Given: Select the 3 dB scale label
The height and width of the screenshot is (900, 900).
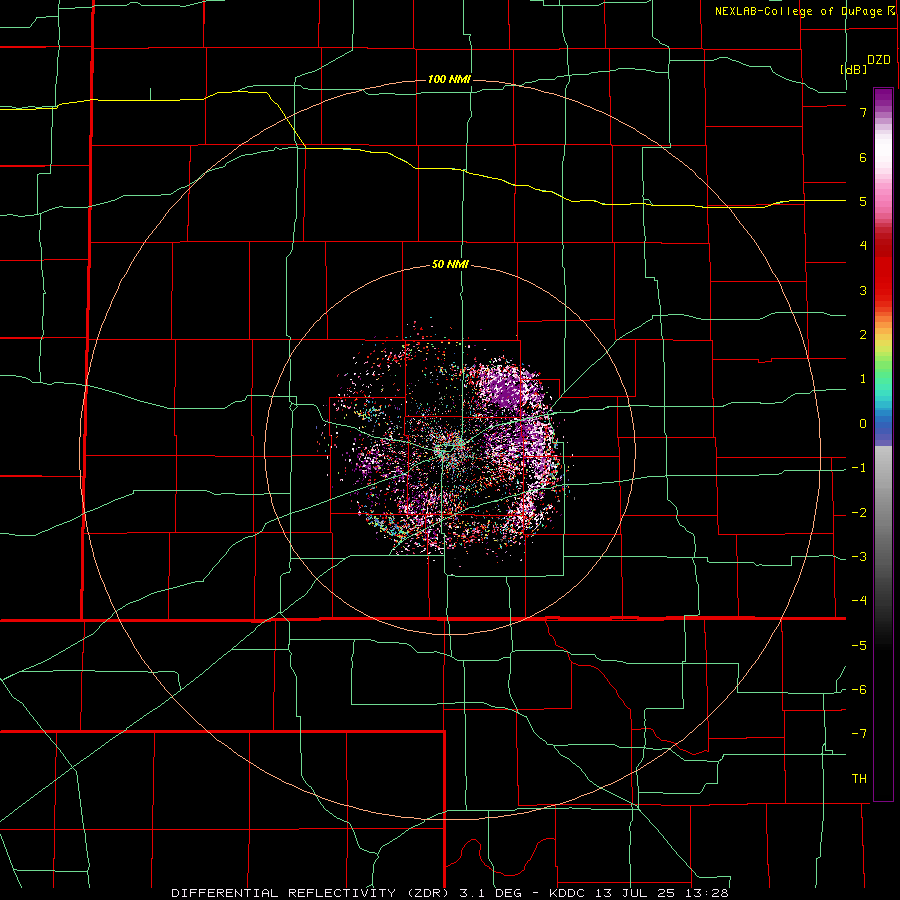Looking at the screenshot, I should pyautogui.click(x=863, y=290).
